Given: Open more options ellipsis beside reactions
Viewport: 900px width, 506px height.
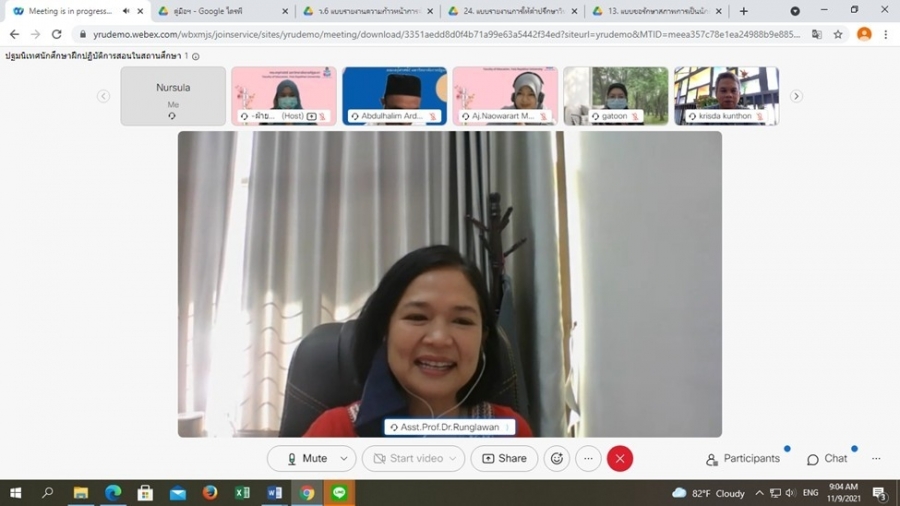Looking at the screenshot, I should point(588,458).
